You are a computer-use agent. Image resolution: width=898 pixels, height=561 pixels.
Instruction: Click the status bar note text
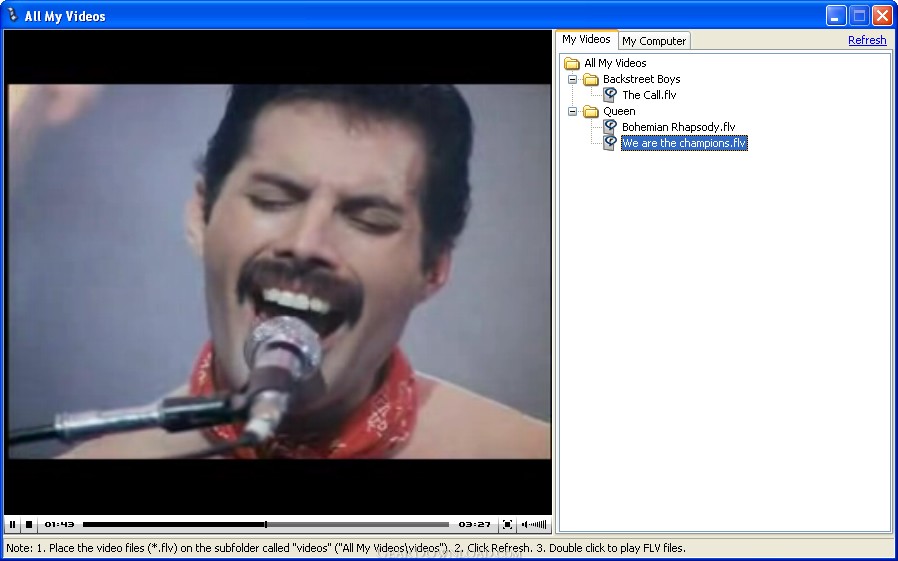point(345,548)
